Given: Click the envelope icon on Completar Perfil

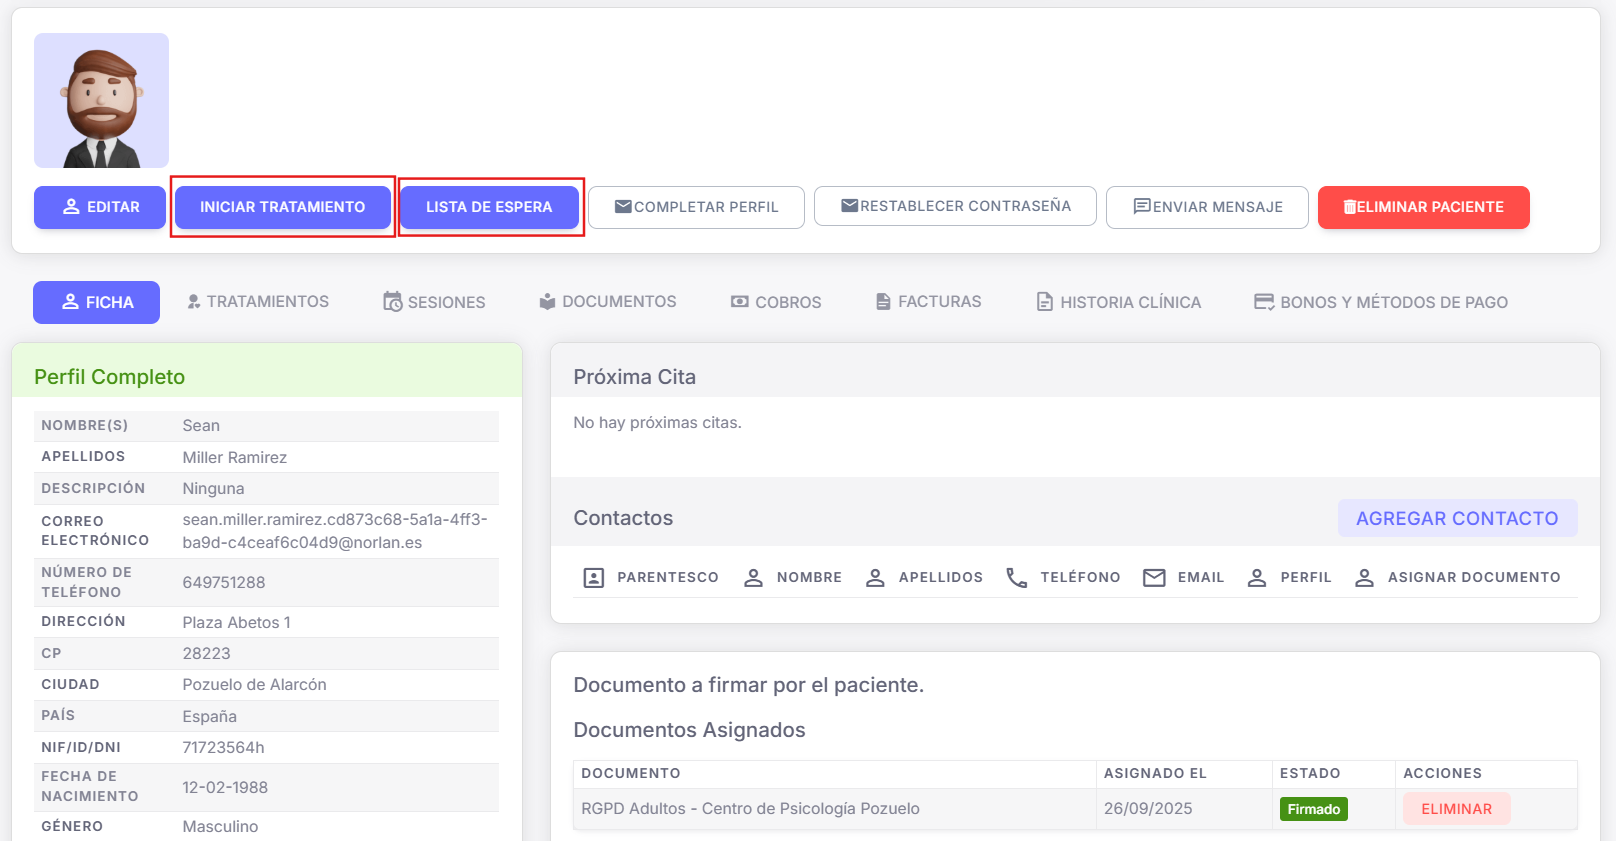Looking at the screenshot, I should [623, 207].
